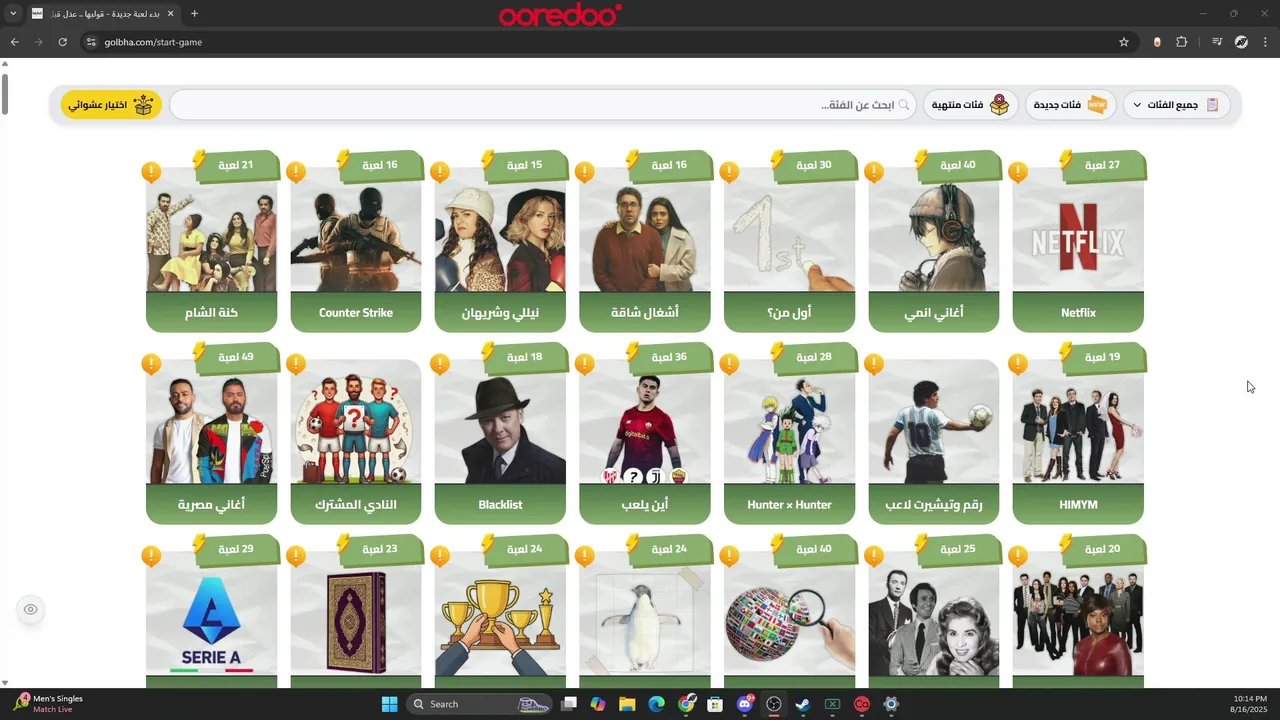Bookmark this page with the star icon
This screenshot has width=1280, height=720.
point(1124,42)
